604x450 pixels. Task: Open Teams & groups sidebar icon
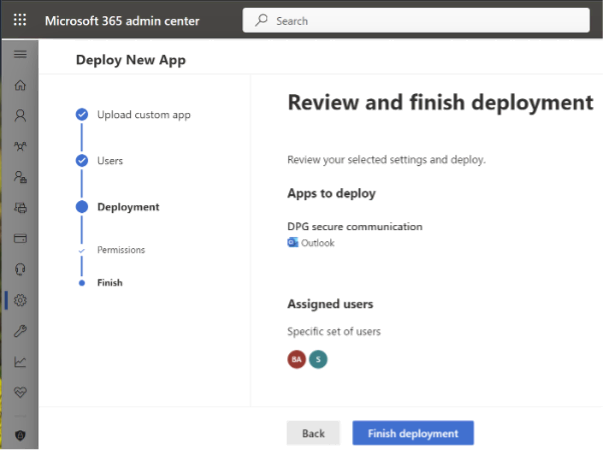coord(20,146)
